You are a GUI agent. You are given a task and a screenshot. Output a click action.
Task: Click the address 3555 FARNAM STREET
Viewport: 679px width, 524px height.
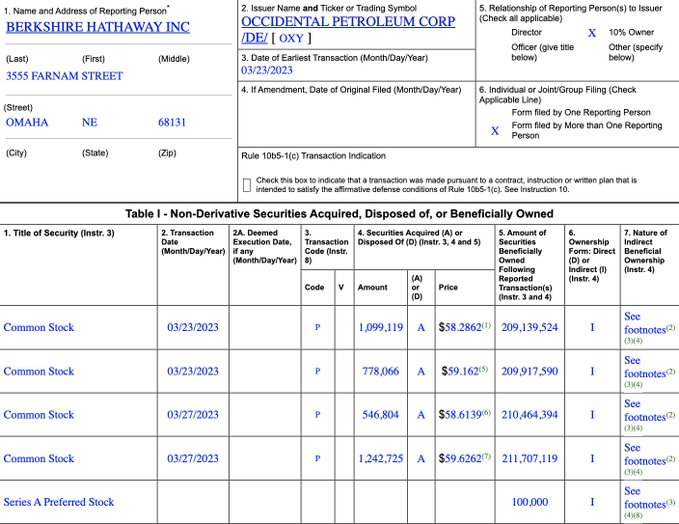65,76
